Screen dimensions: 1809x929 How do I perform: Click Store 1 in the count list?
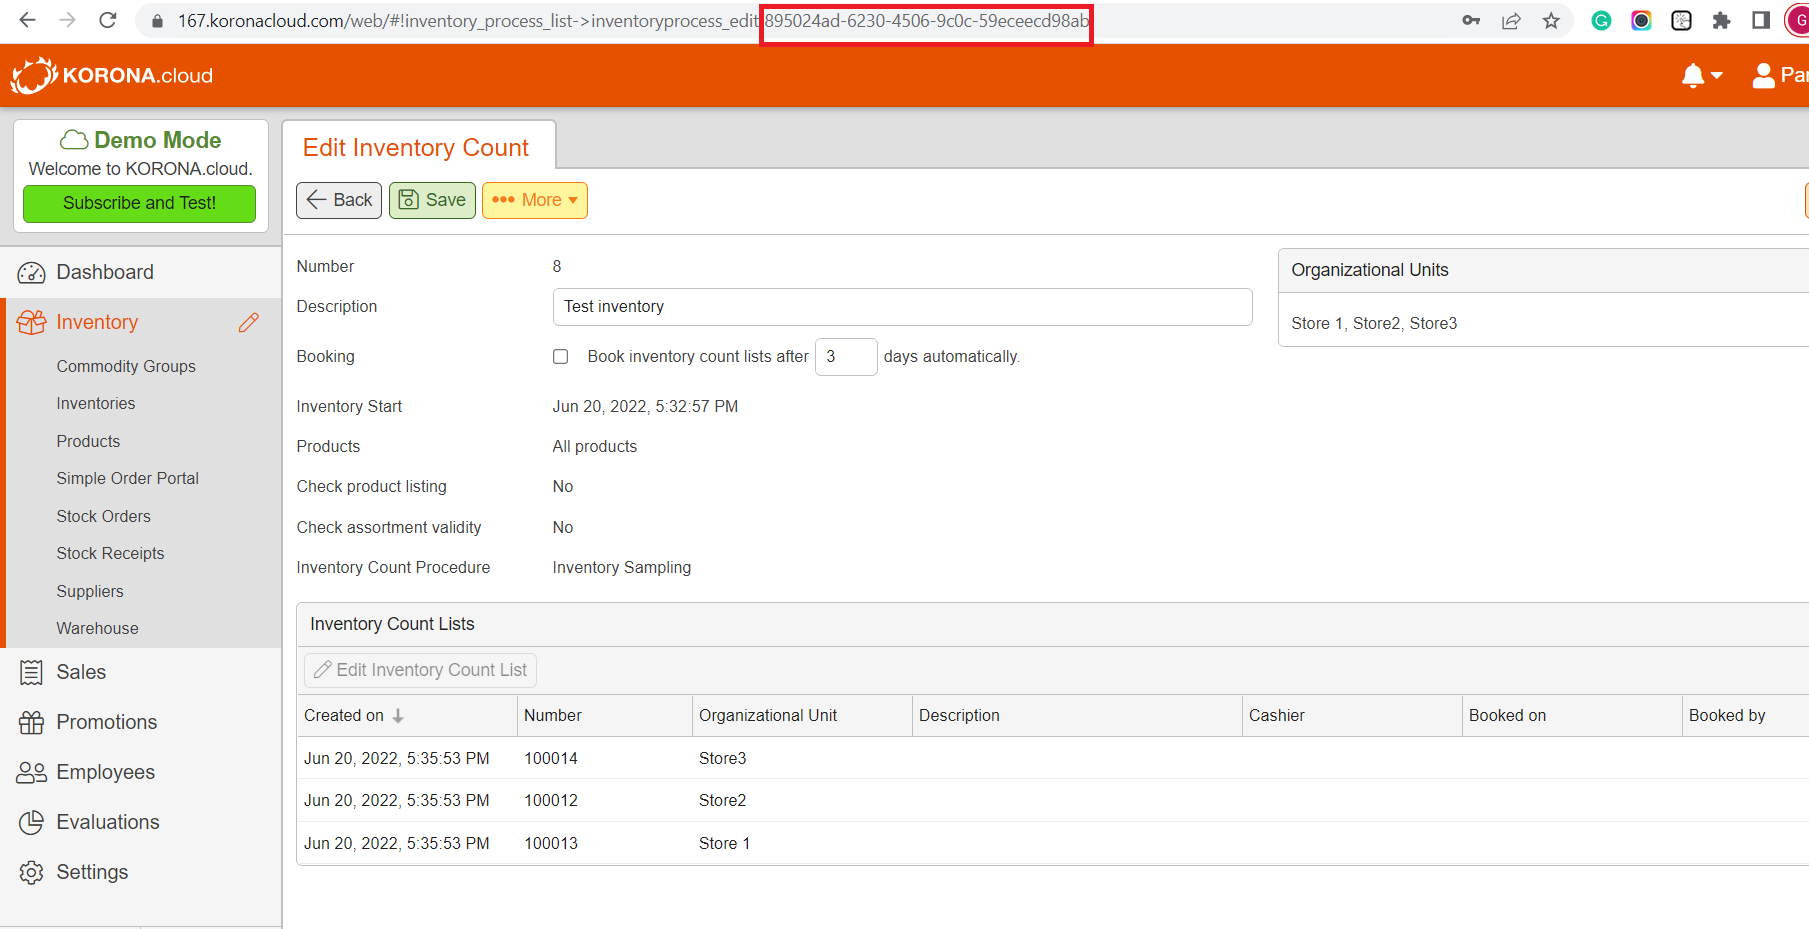pos(724,843)
